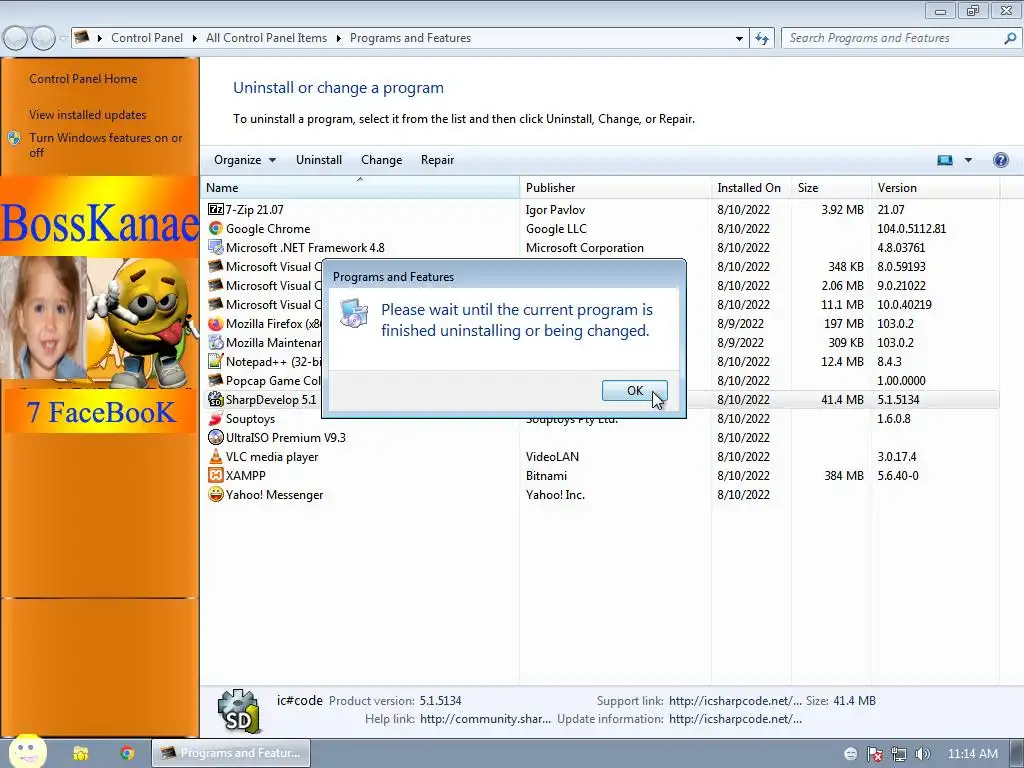Expand the view options dropdown arrow
The height and width of the screenshot is (768, 1024).
[968, 160]
